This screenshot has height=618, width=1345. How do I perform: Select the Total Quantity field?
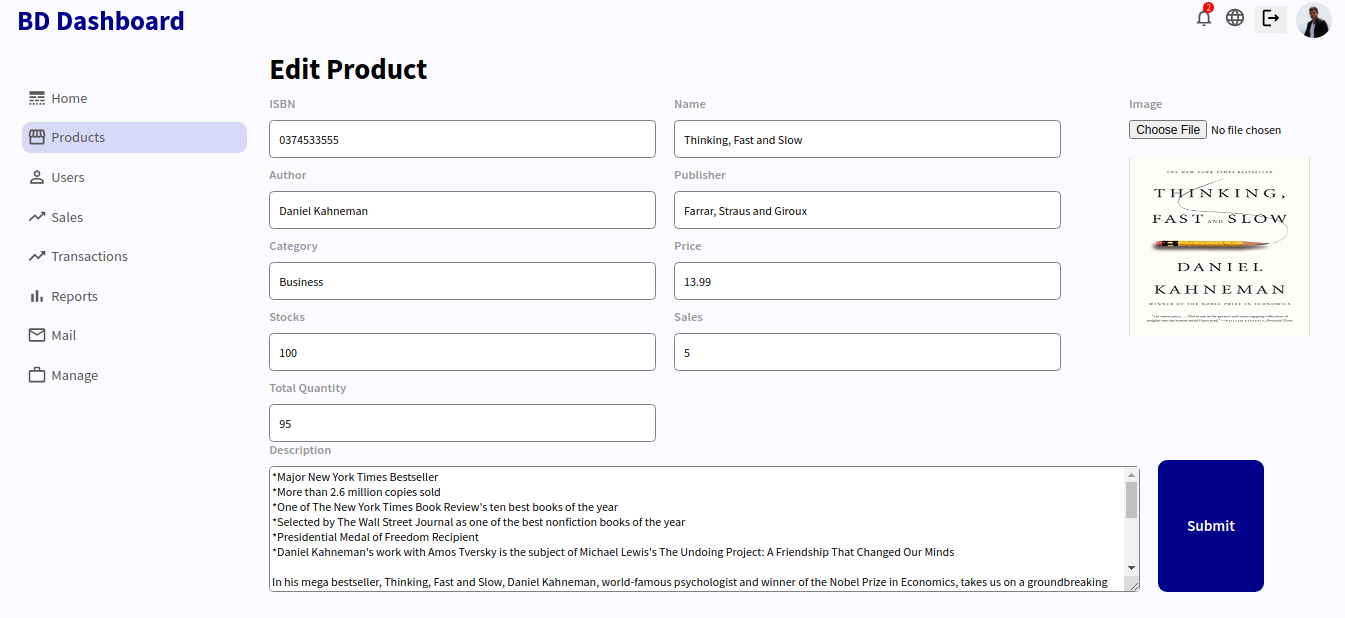(x=462, y=423)
